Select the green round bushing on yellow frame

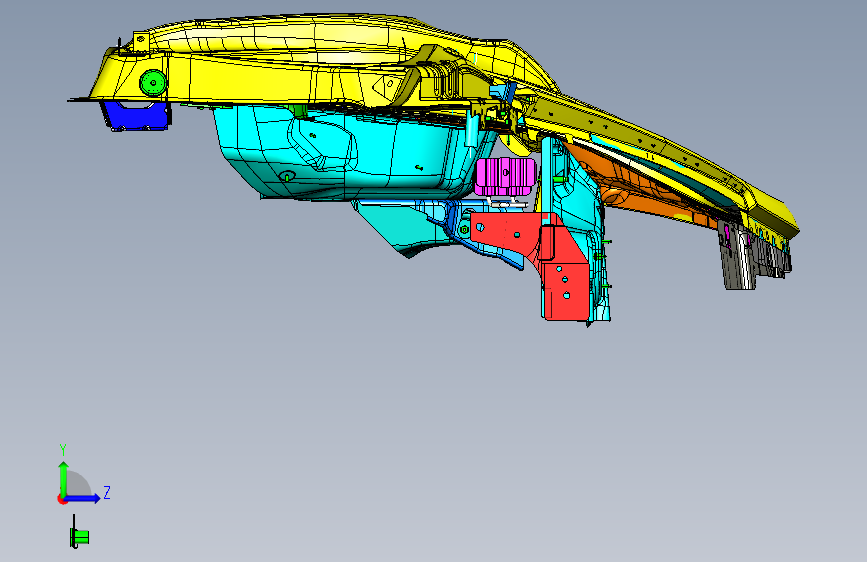point(153,84)
